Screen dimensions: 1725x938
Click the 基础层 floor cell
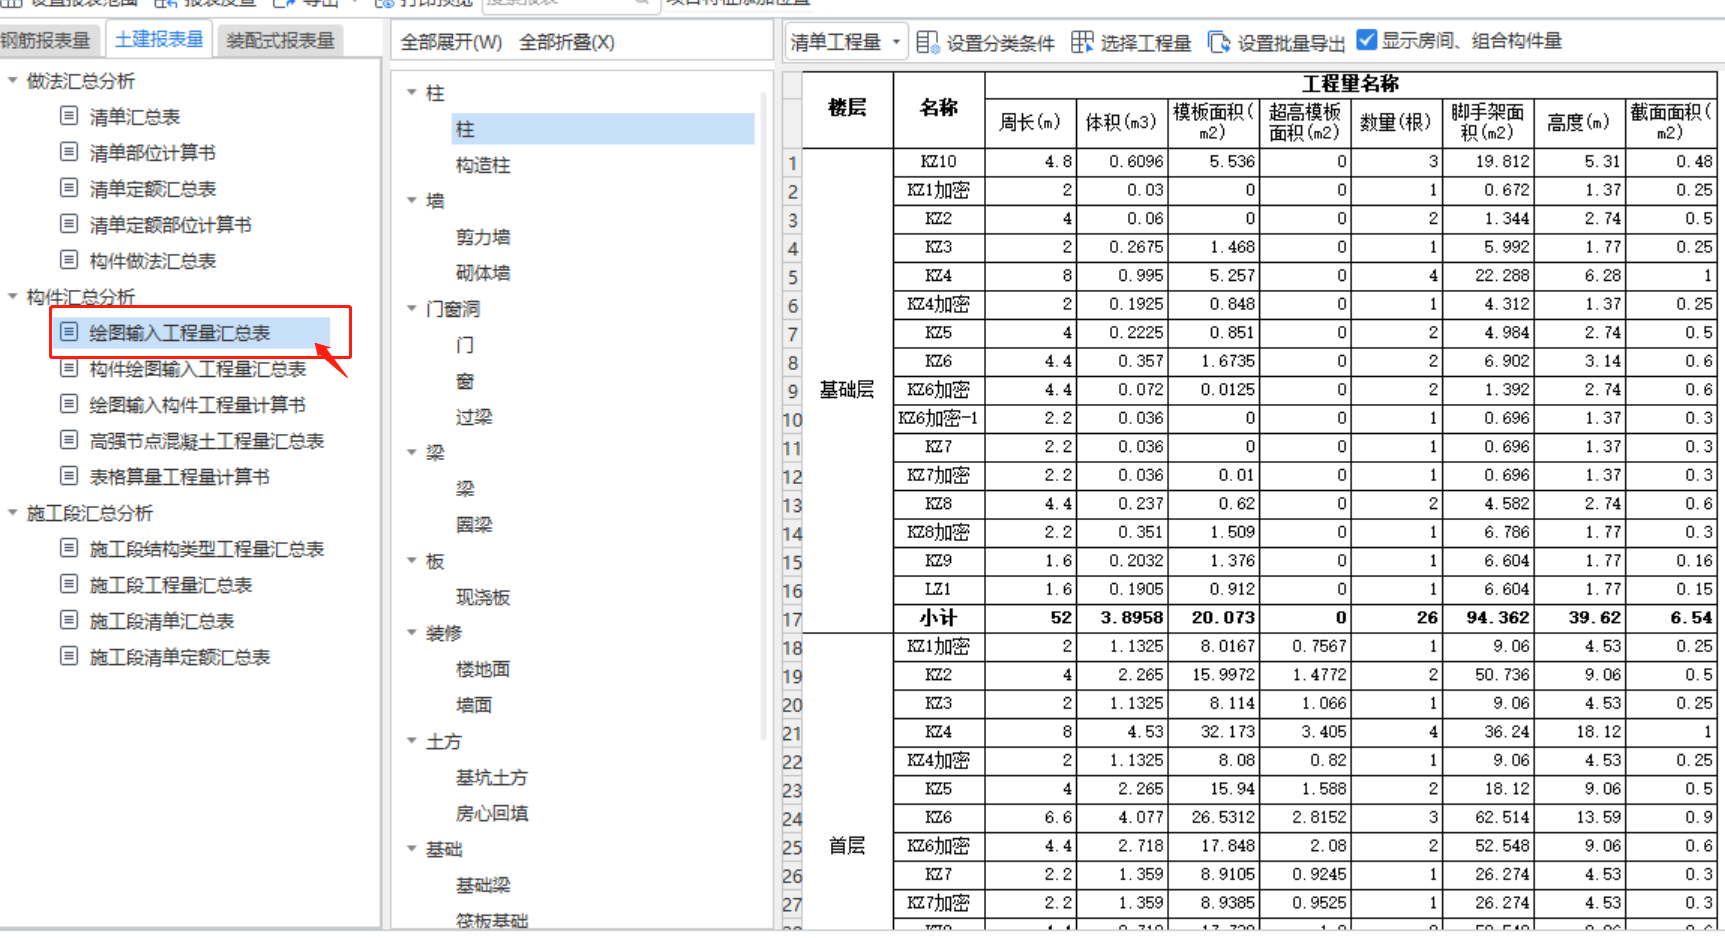[x=847, y=390]
